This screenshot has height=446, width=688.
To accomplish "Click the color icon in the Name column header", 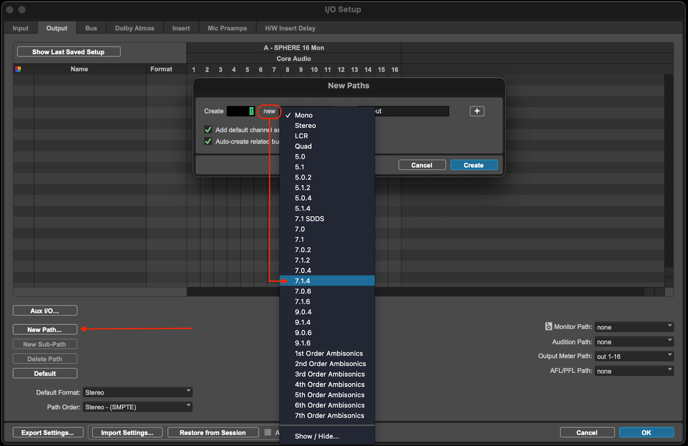I will click(18, 69).
